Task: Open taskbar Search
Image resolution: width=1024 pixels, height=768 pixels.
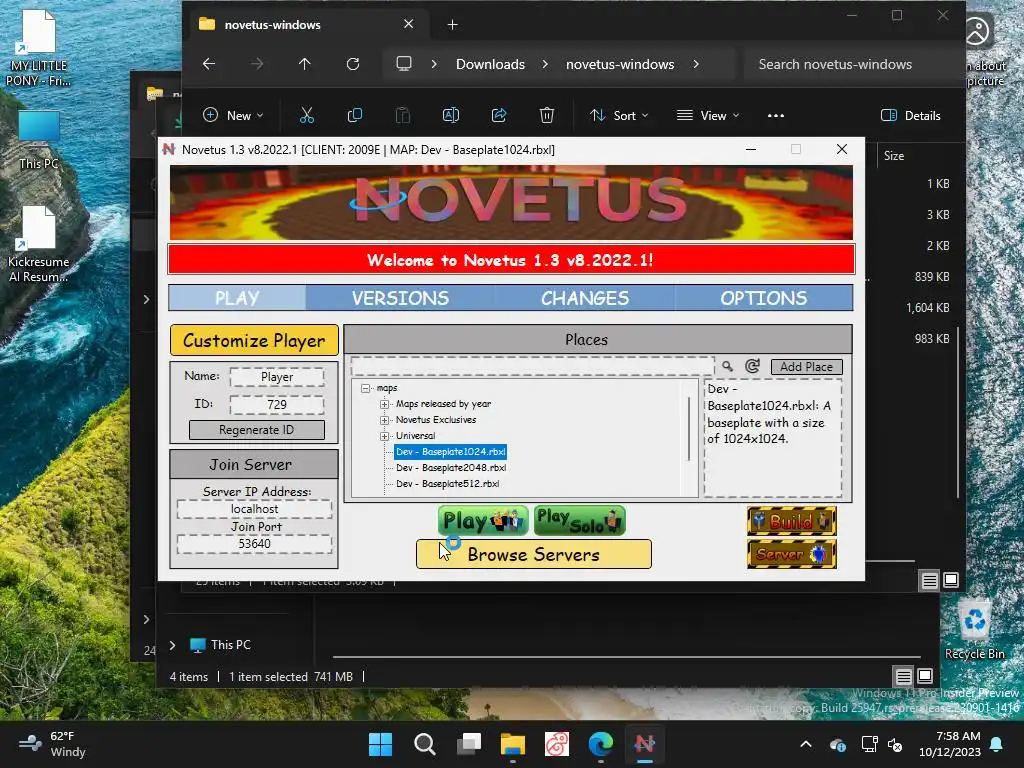Action: coord(424,744)
